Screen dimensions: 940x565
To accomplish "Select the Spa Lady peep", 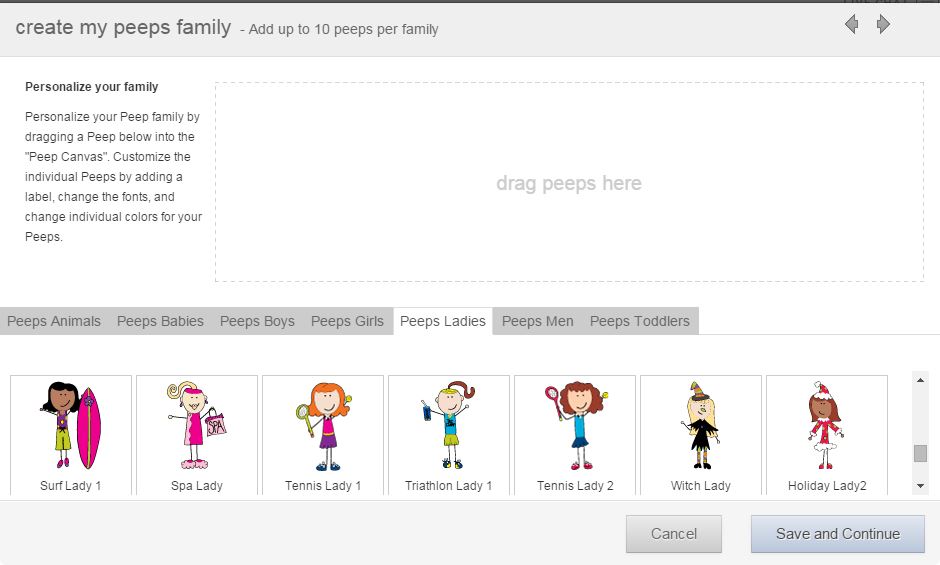I will [197, 435].
